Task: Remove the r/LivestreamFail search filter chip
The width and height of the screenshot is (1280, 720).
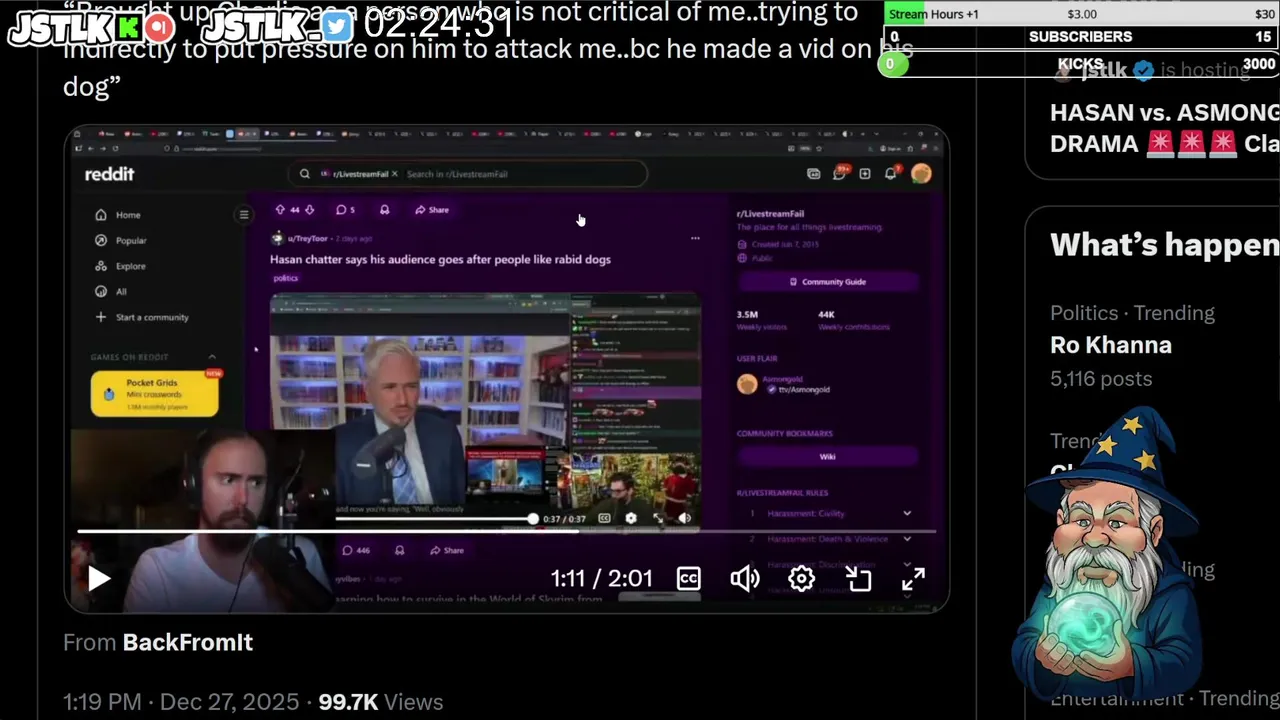Action: pyautogui.click(x=394, y=174)
